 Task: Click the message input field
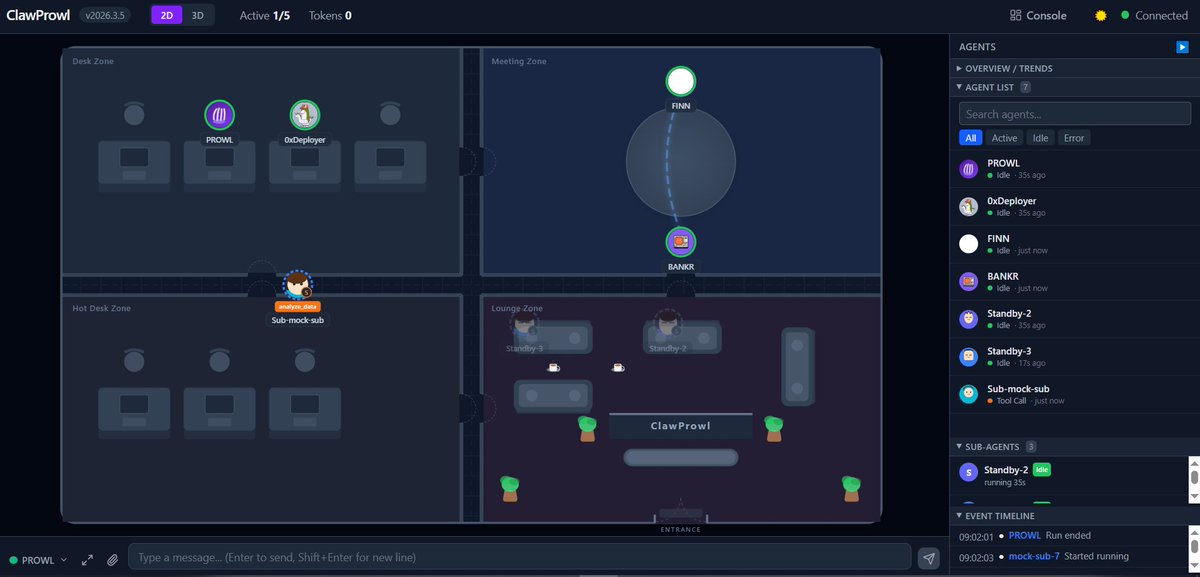520,557
